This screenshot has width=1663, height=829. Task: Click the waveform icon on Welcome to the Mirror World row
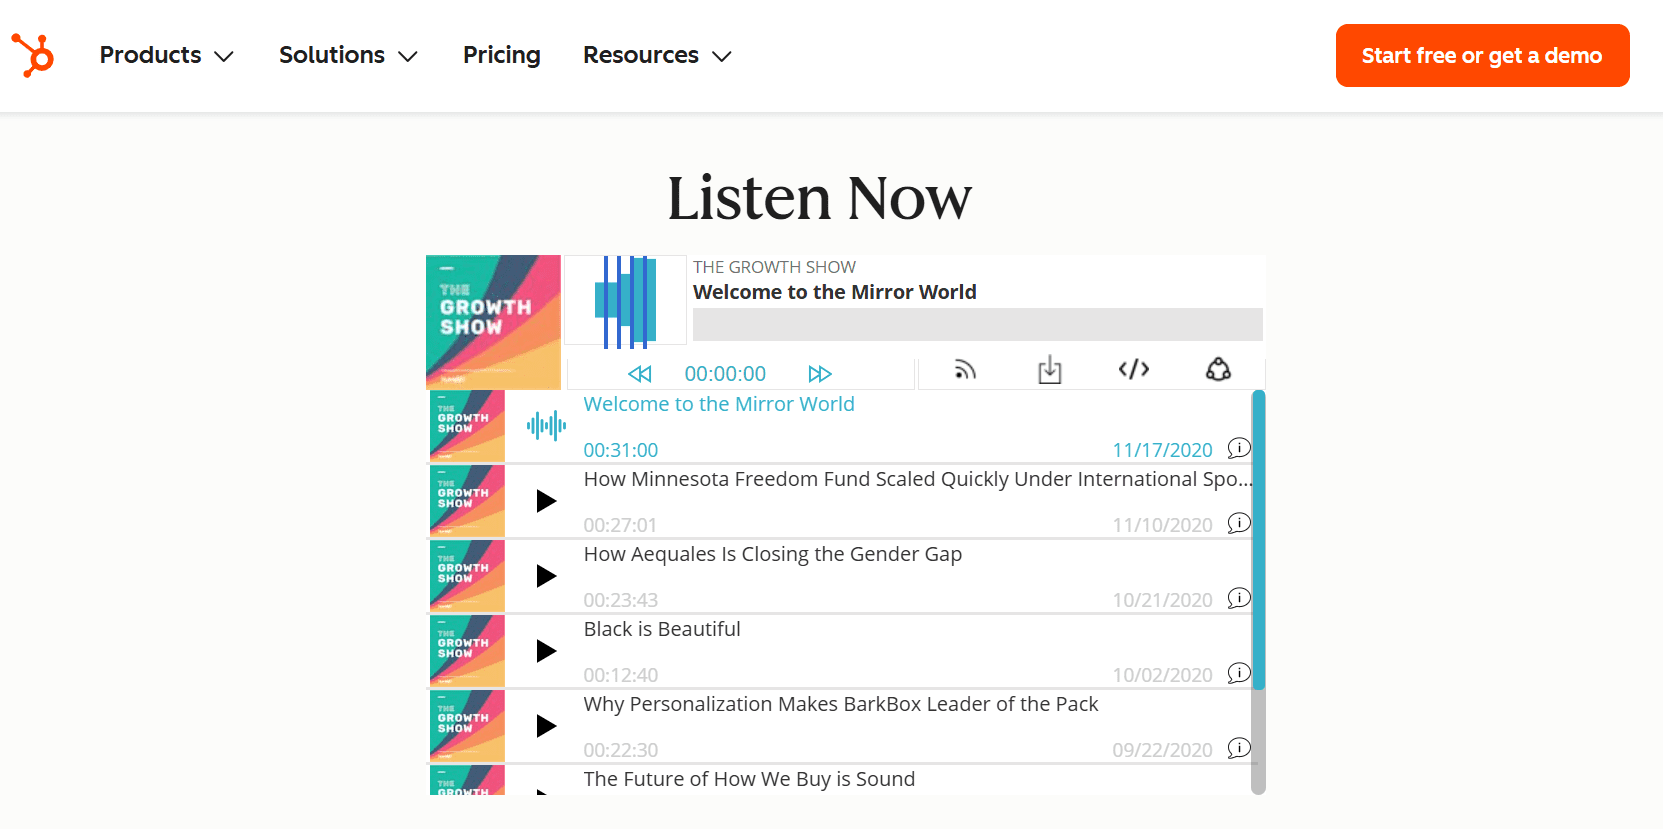click(546, 426)
